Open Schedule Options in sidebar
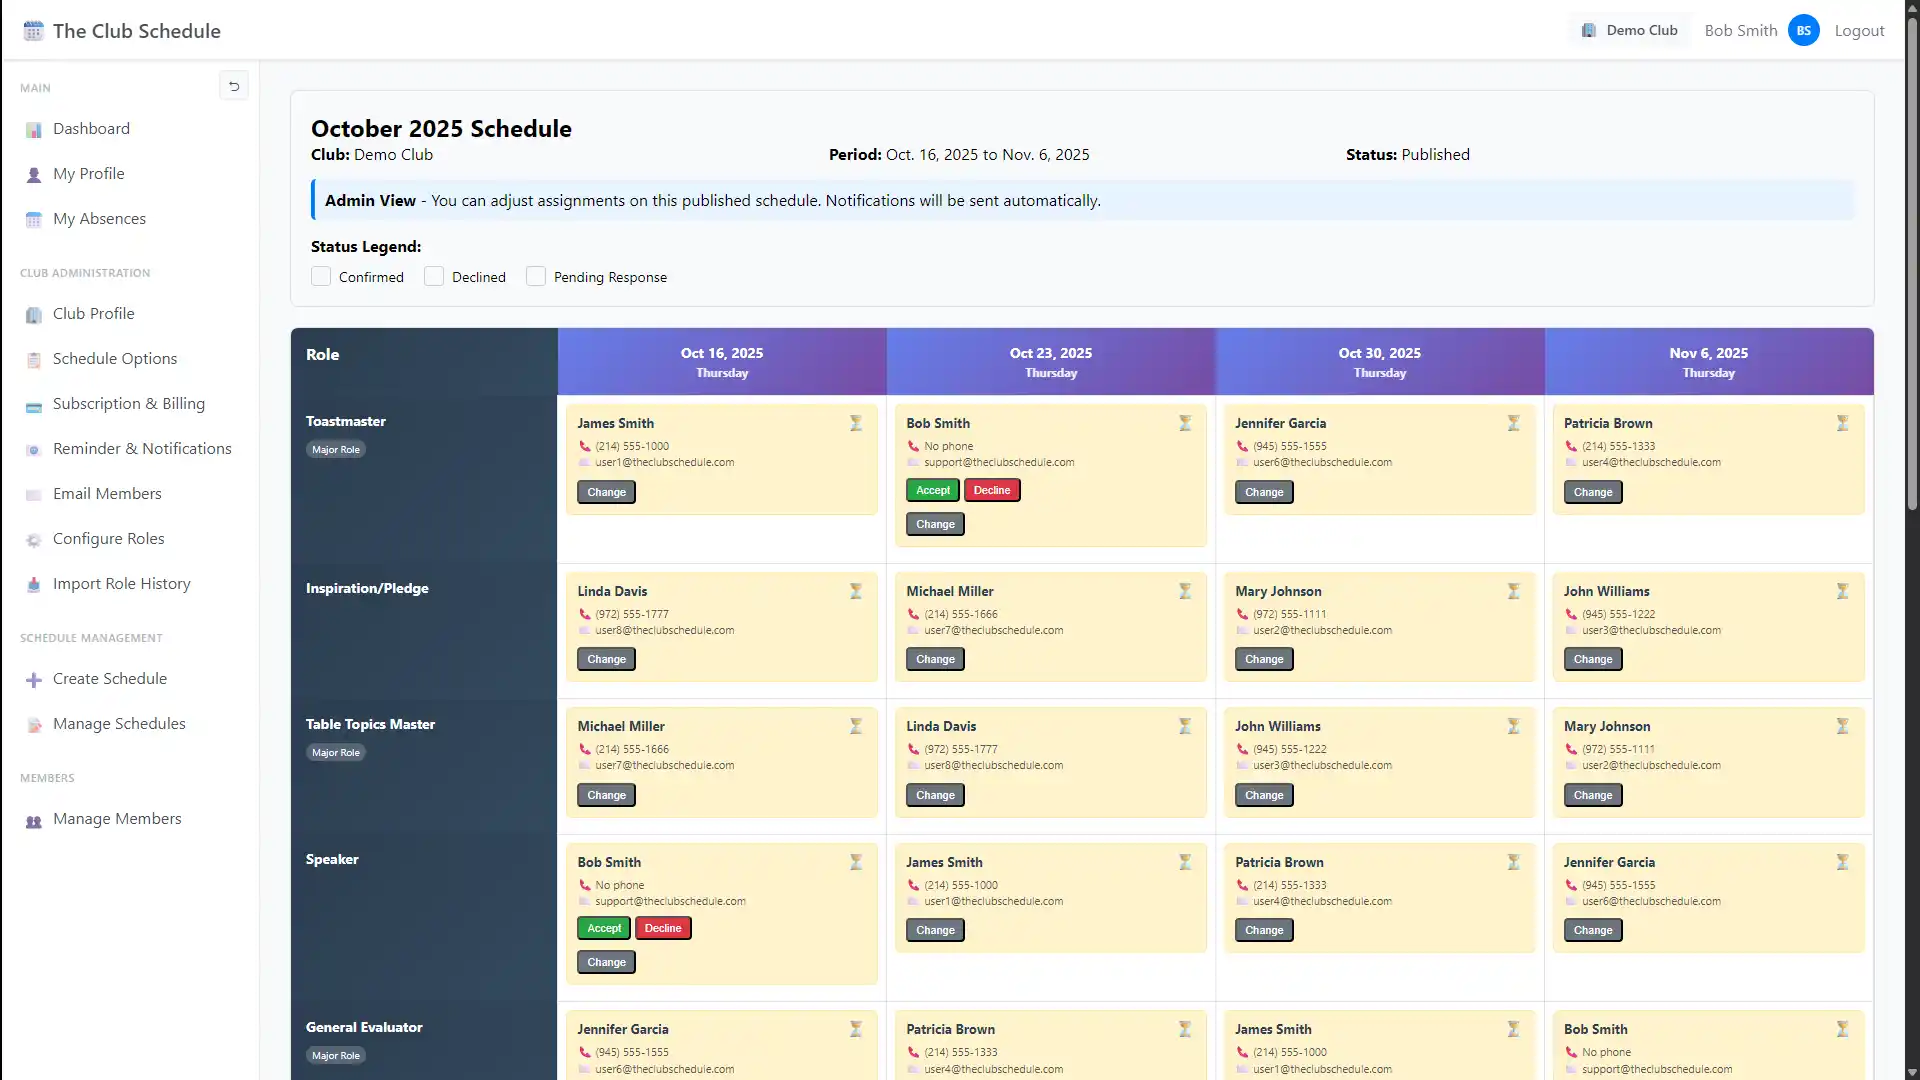 114,359
